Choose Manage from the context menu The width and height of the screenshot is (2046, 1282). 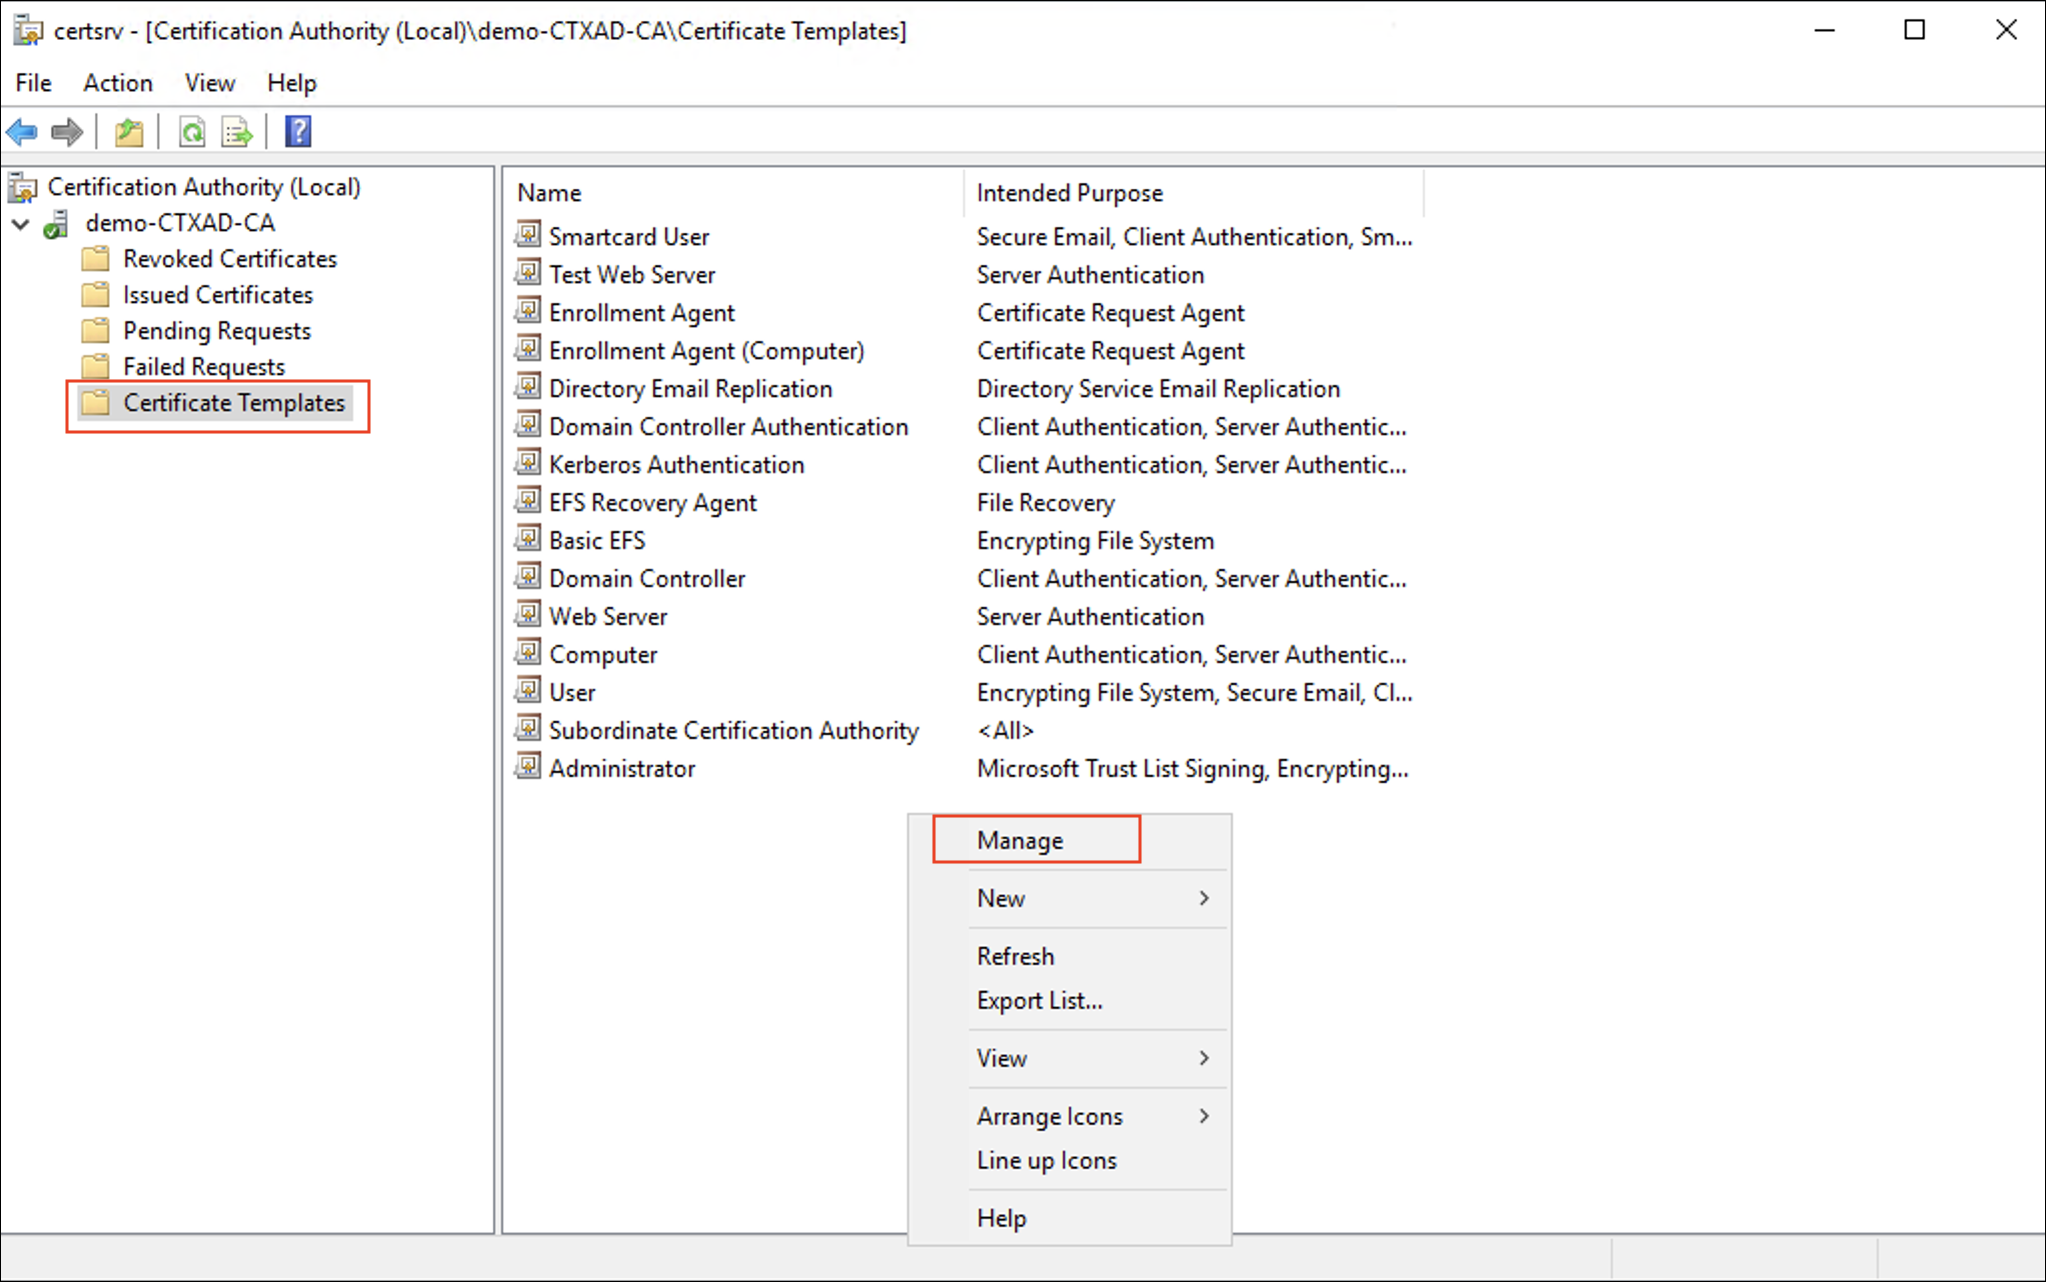(1020, 840)
